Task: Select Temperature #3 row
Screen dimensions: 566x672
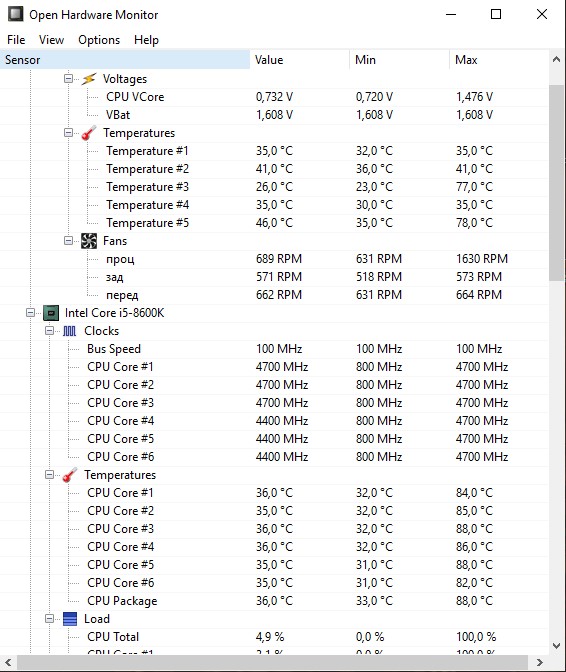Action: tap(274, 187)
